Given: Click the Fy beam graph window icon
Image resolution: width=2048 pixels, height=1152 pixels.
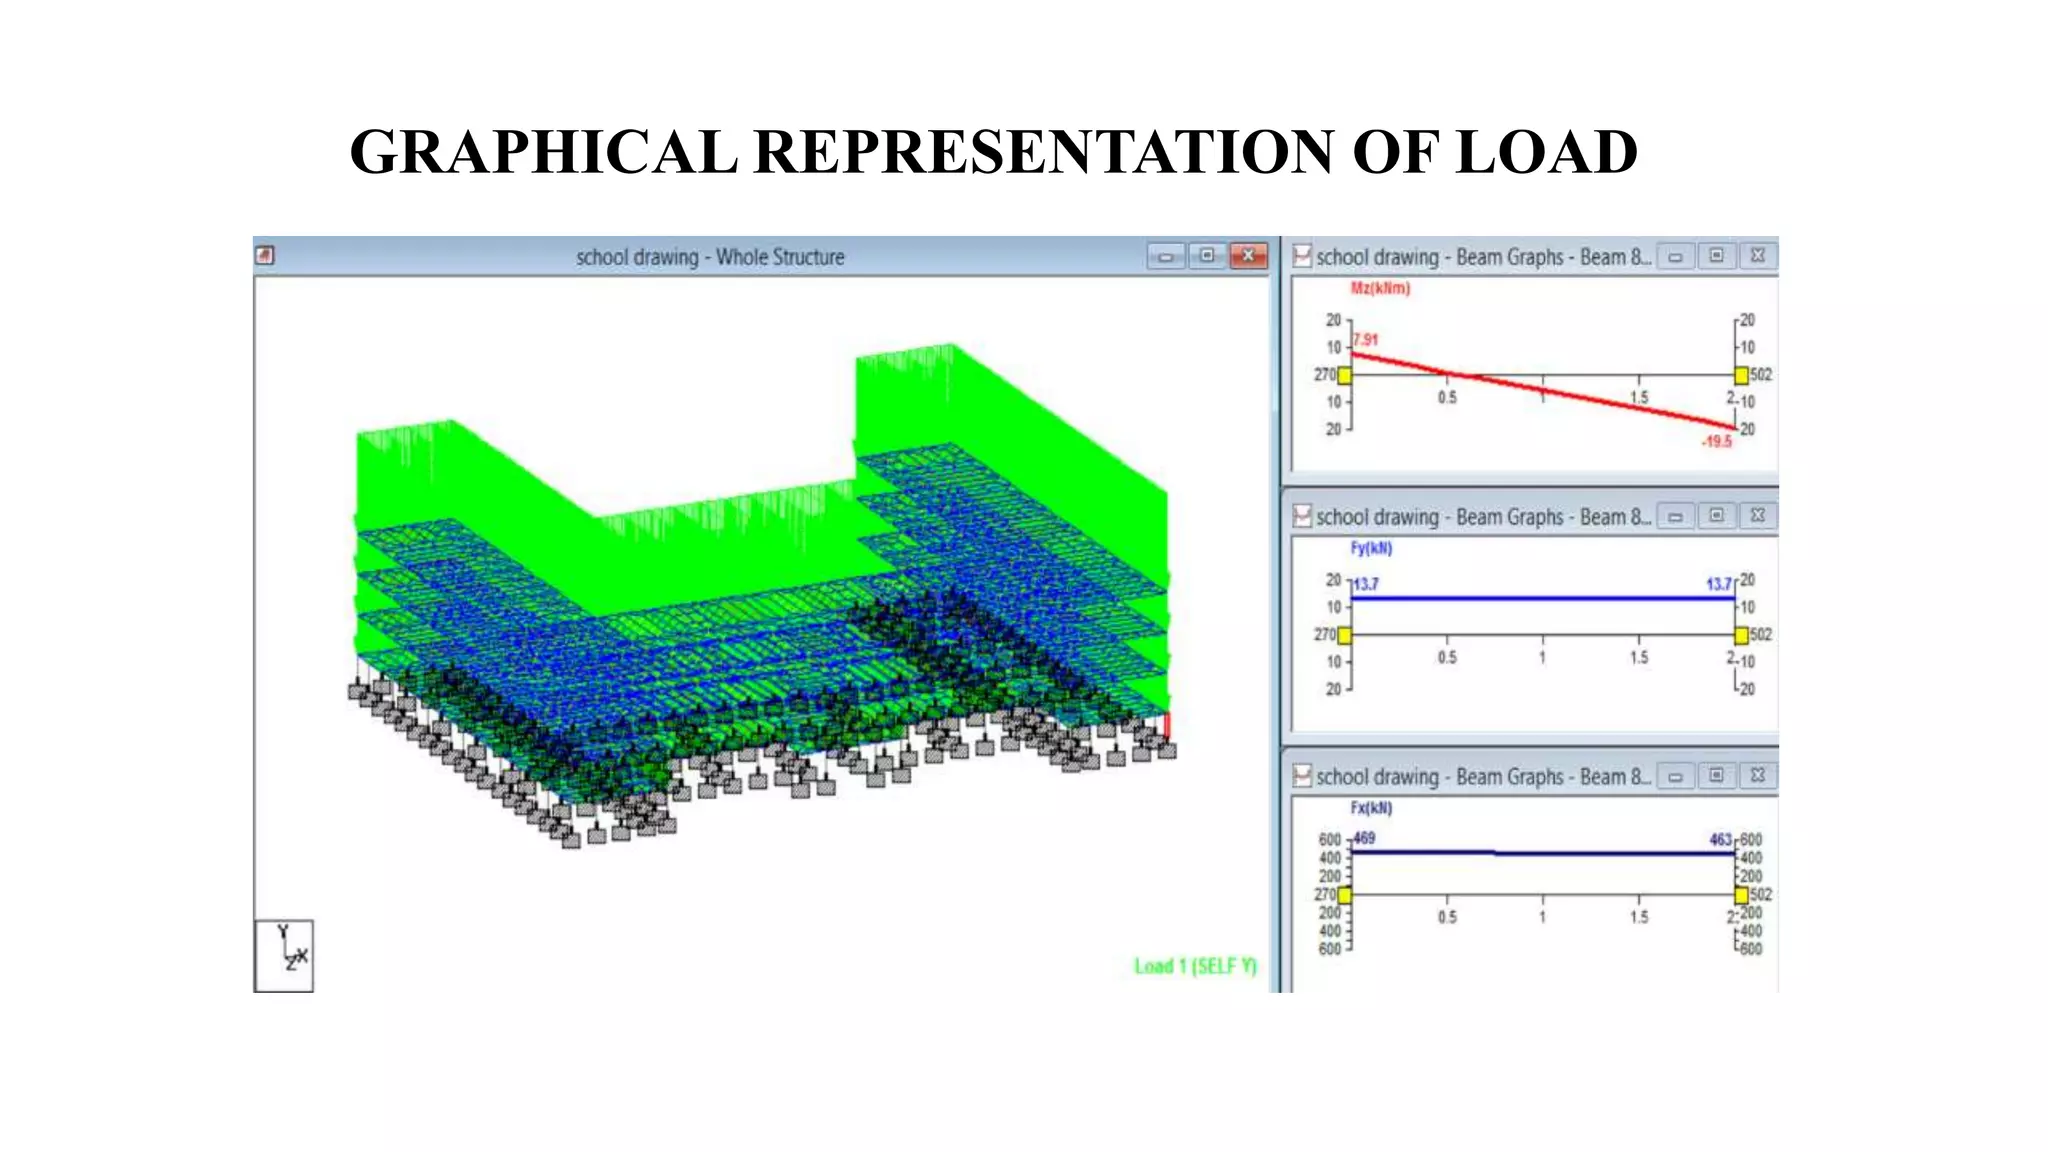Looking at the screenshot, I should [x=1301, y=516].
